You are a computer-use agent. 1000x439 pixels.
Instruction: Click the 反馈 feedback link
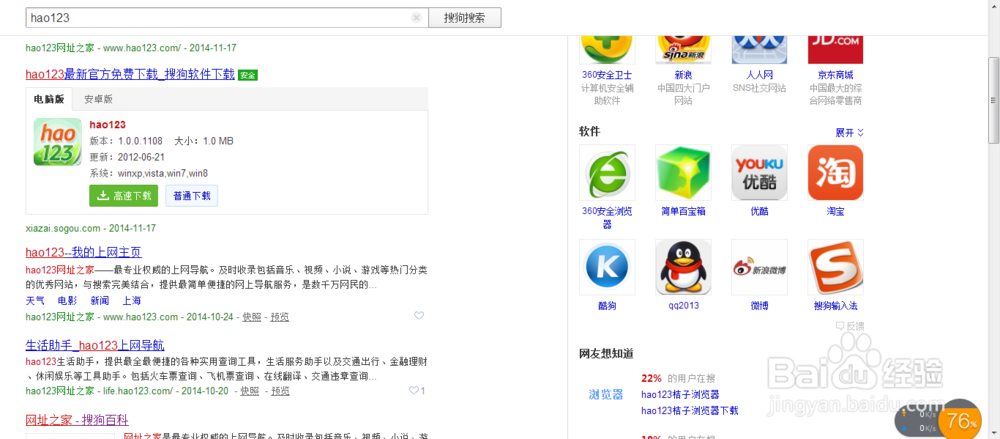[x=850, y=325]
